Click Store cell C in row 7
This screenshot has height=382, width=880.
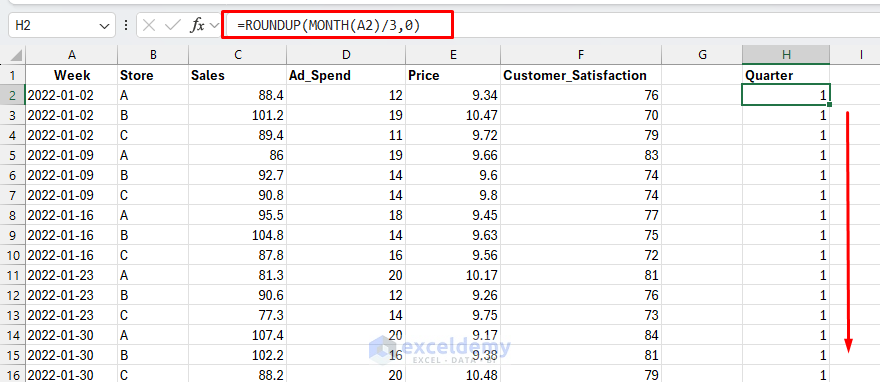click(x=153, y=195)
